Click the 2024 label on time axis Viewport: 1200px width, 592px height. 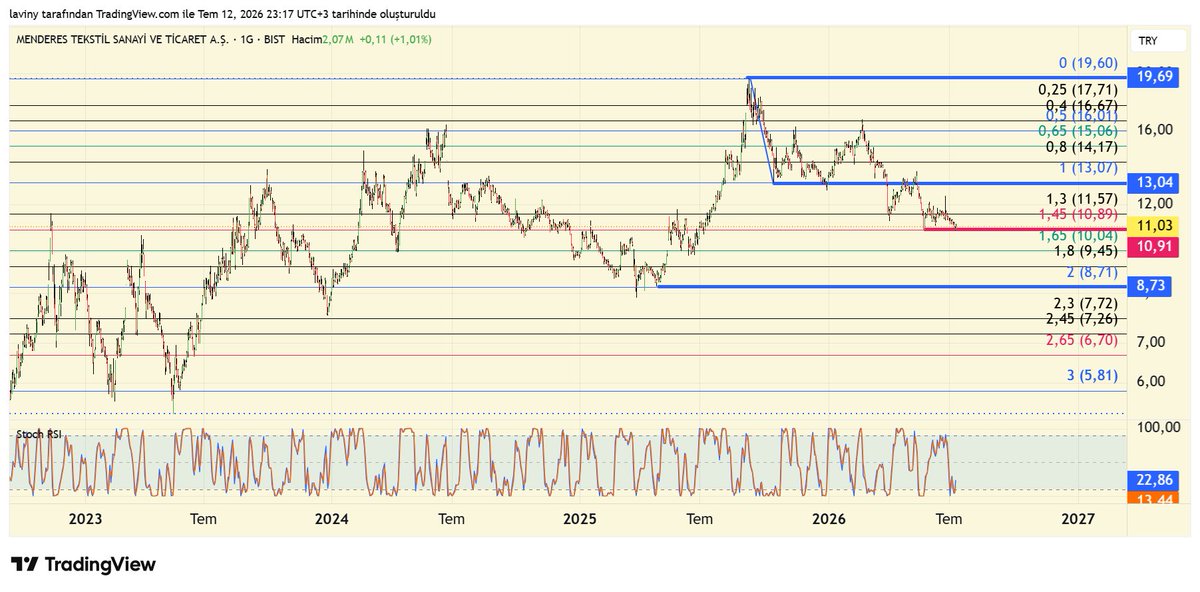coord(331,519)
